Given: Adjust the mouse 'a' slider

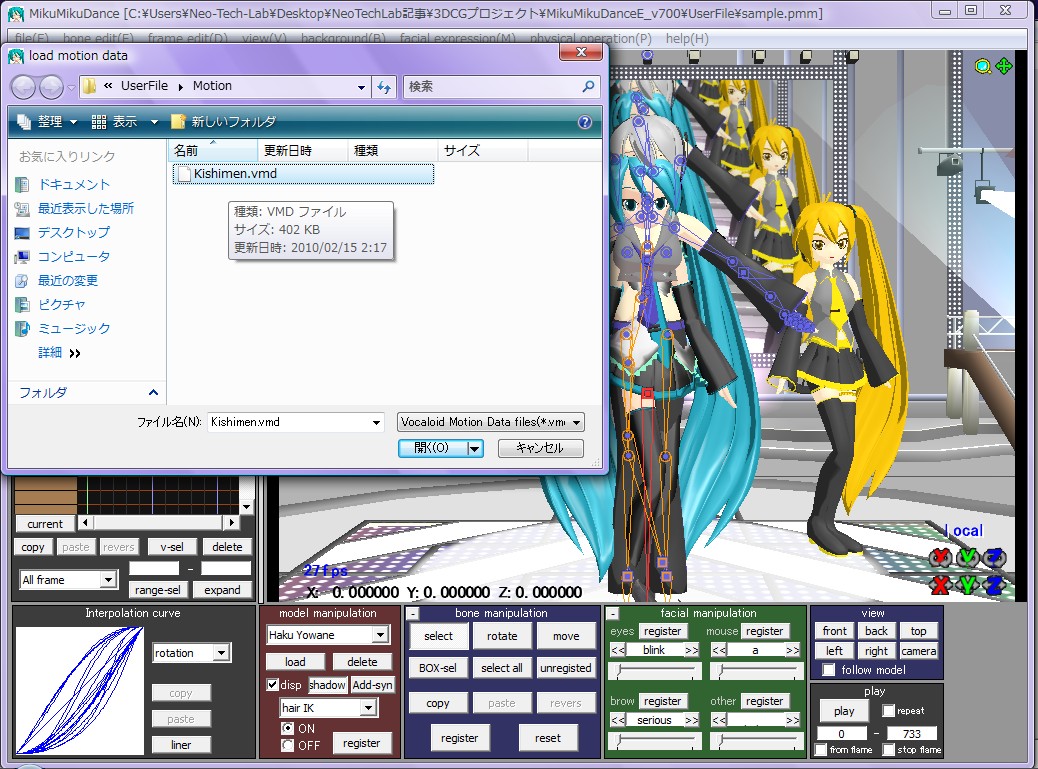Looking at the screenshot, I should tap(757, 671).
